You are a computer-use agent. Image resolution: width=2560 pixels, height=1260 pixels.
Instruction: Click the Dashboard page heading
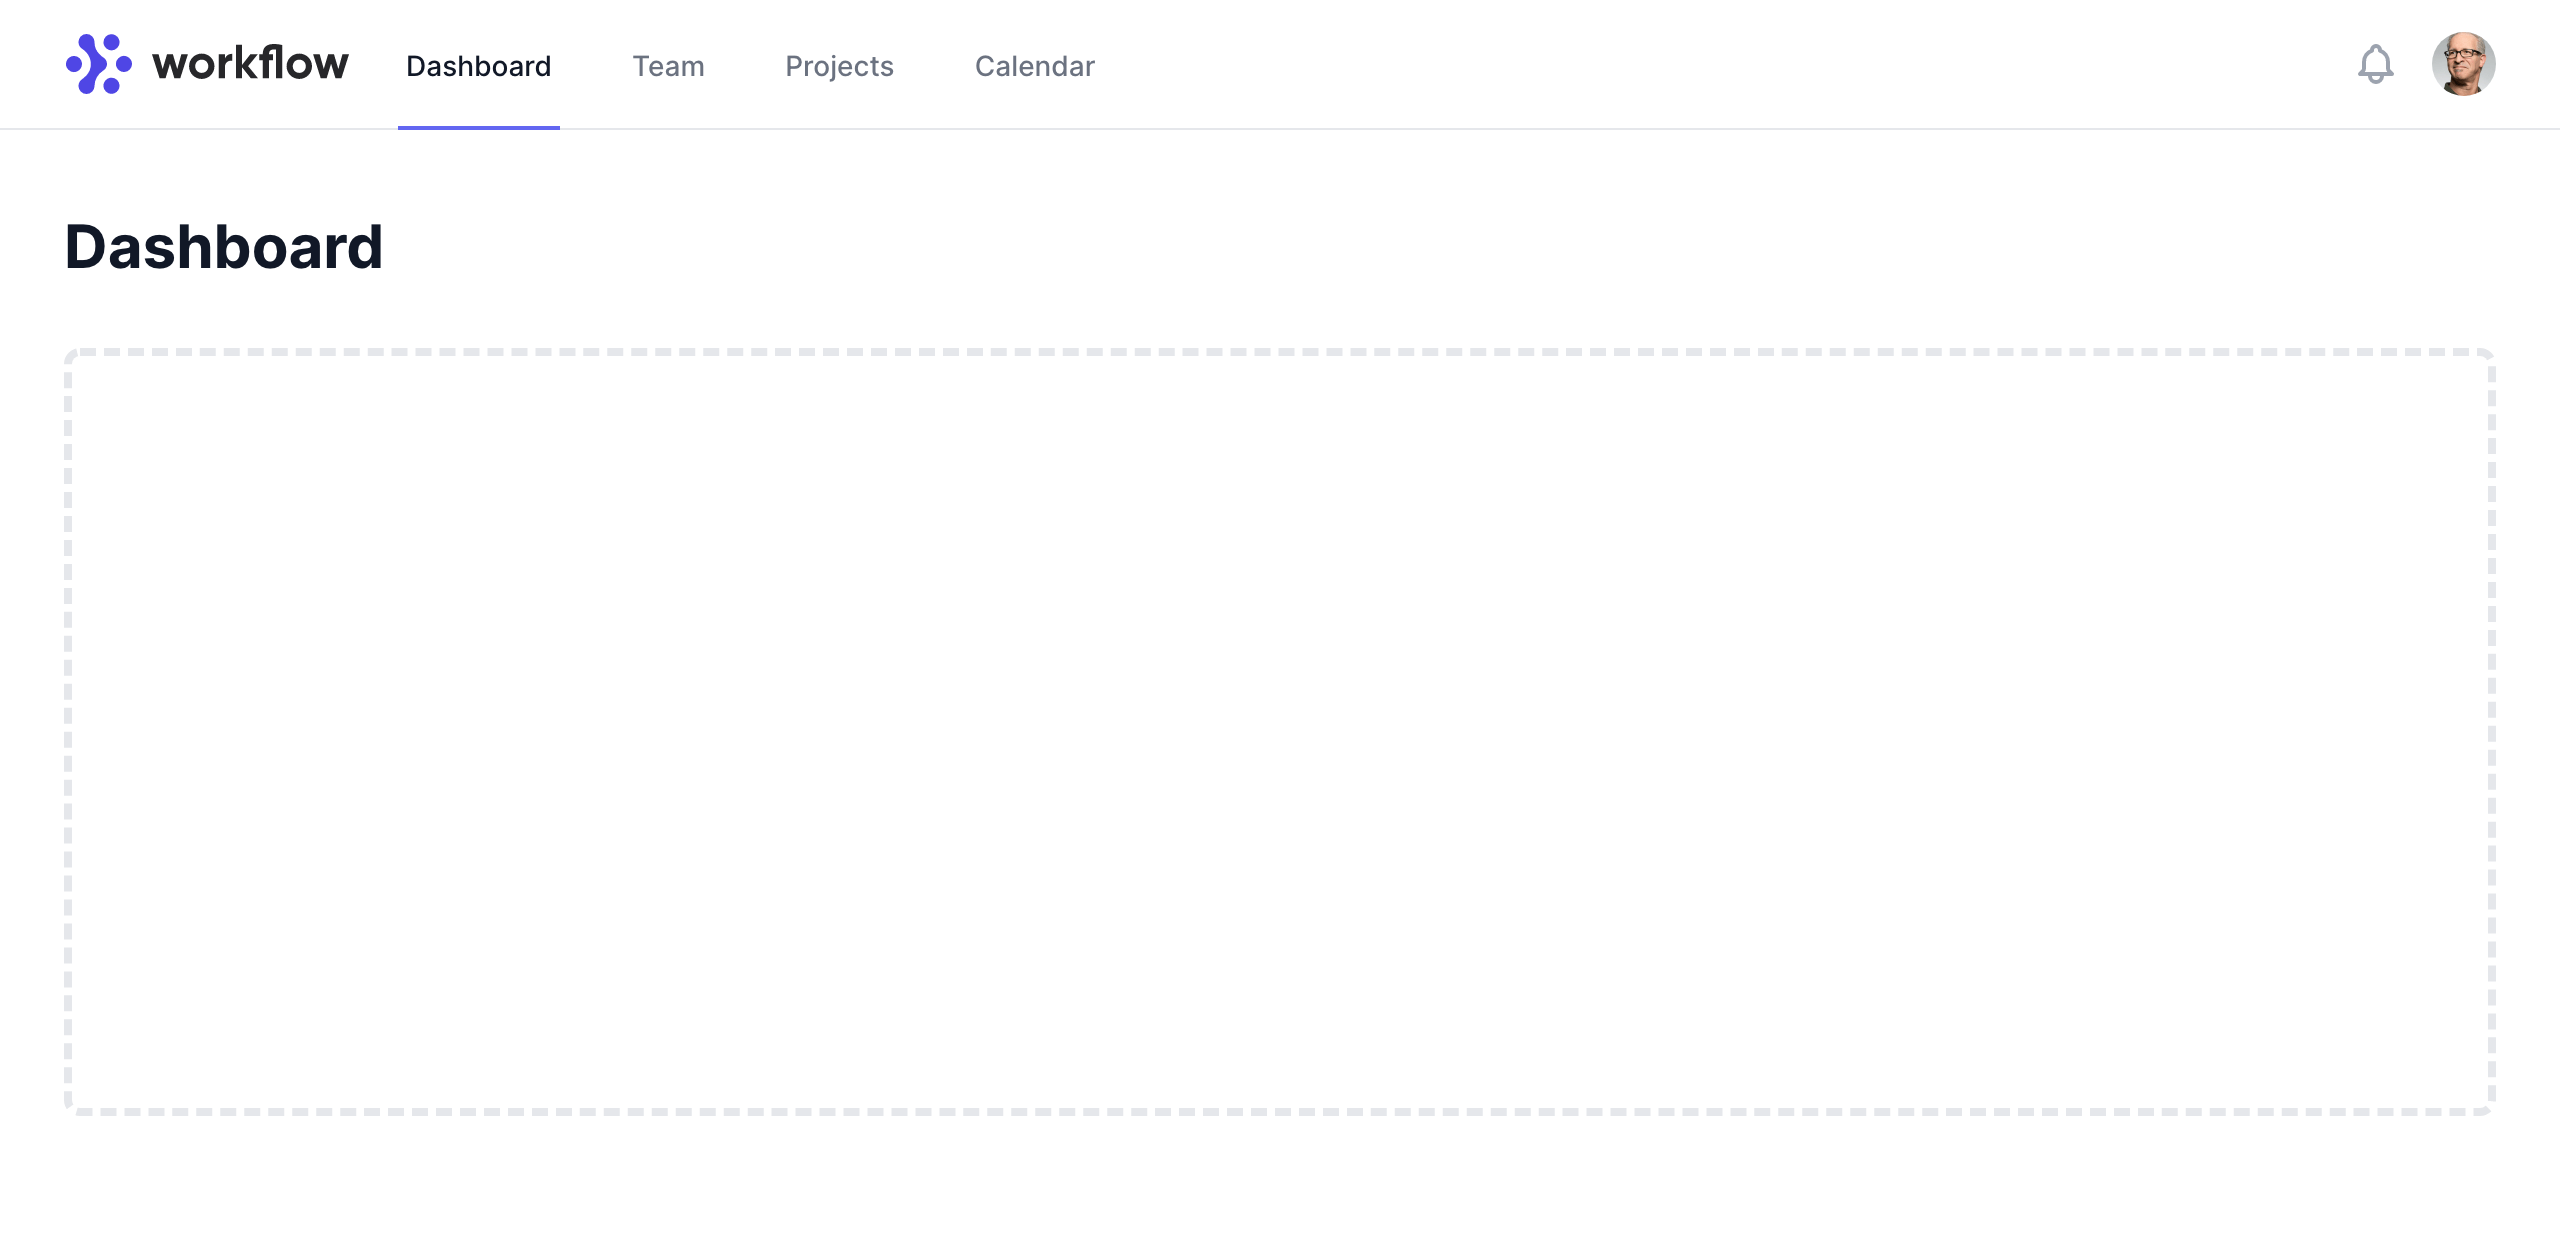(x=224, y=247)
